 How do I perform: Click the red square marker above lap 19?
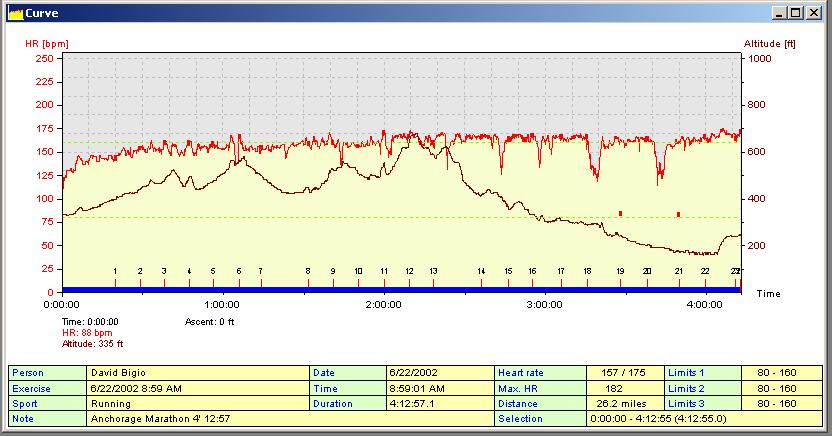click(x=621, y=213)
